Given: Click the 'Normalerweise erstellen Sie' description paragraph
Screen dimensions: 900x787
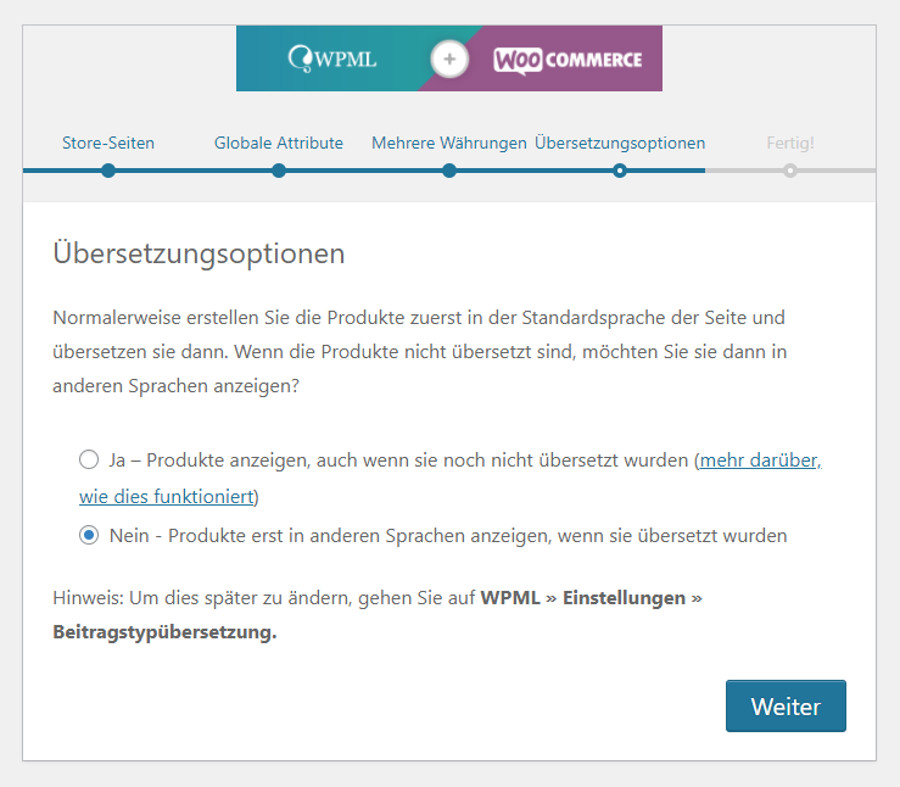Looking at the screenshot, I should pos(420,351).
